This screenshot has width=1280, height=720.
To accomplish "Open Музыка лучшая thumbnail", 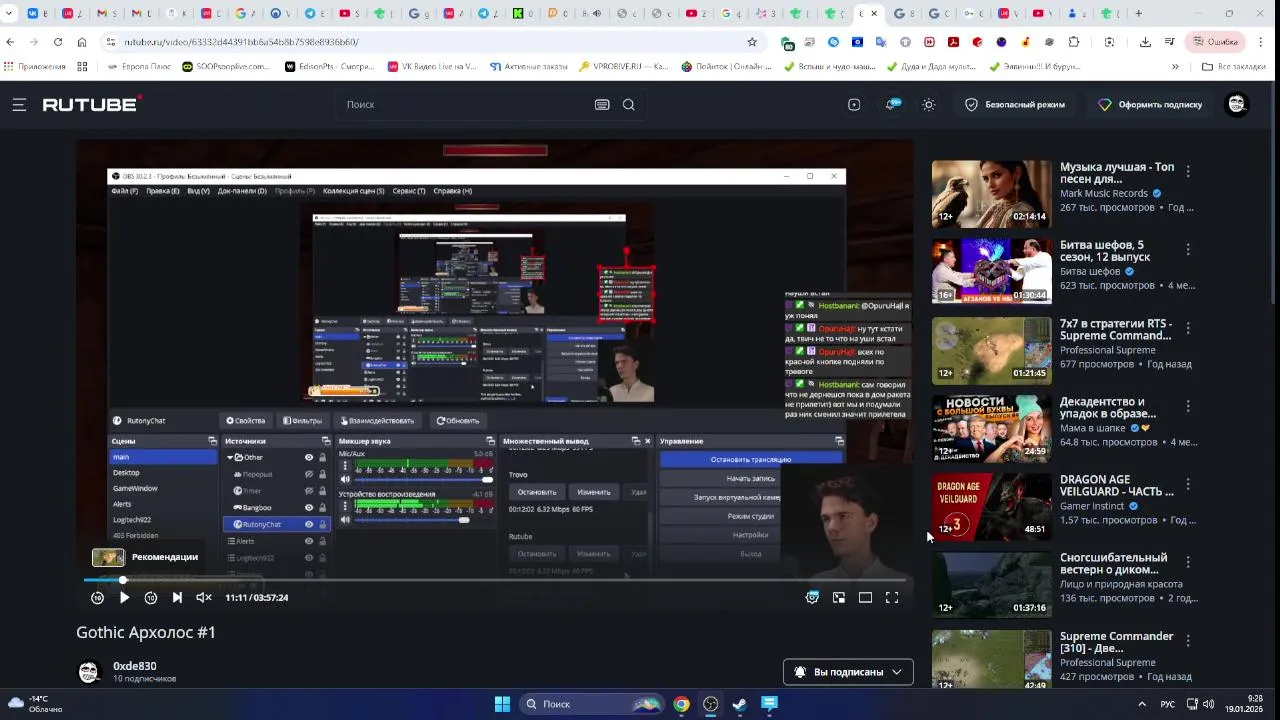I will click(x=992, y=194).
